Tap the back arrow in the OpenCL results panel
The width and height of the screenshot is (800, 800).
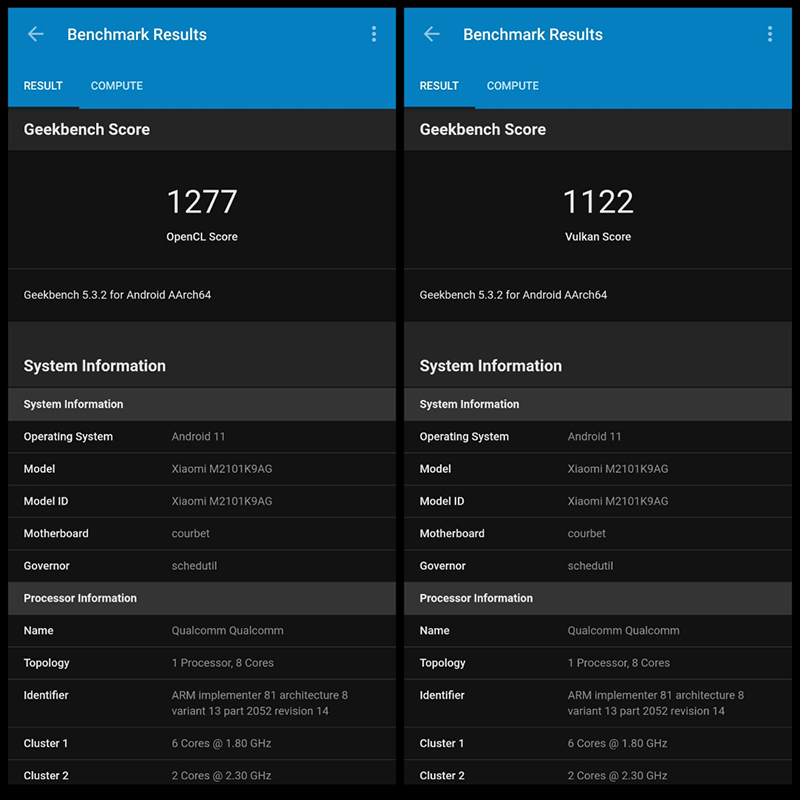point(36,34)
